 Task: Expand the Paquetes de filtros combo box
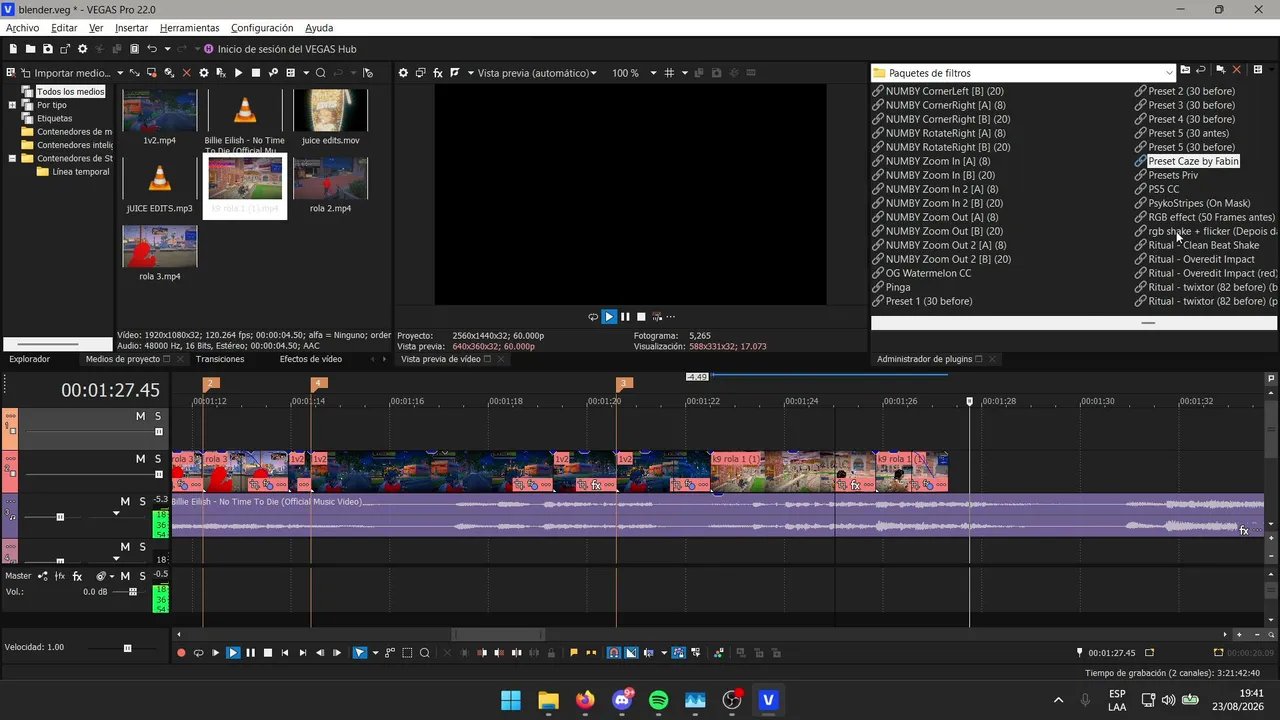[1169, 73]
